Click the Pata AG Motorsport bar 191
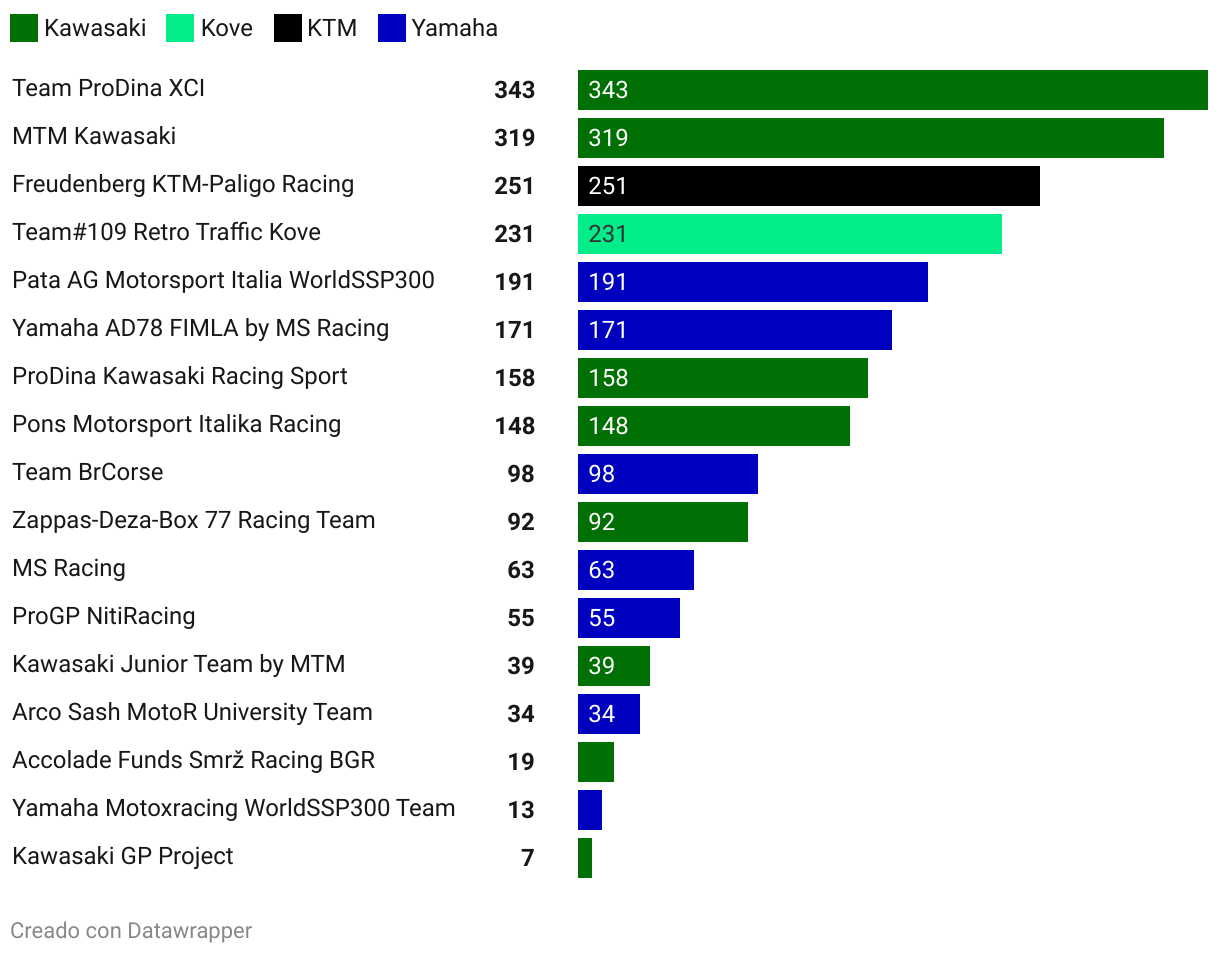 click(752, 282)
